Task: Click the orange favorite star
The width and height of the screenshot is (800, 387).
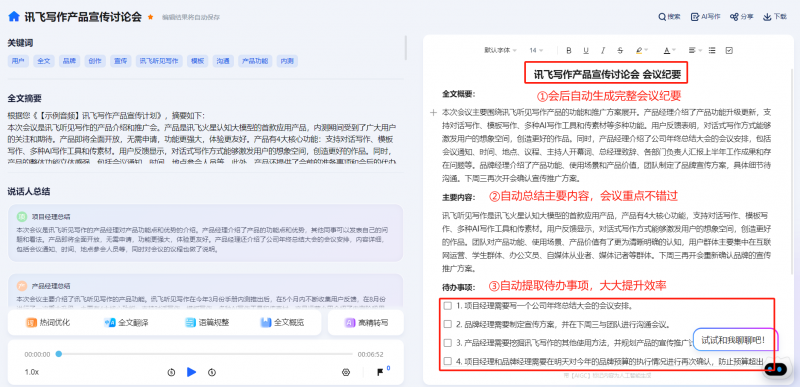Action: click(x=151, y=17)
